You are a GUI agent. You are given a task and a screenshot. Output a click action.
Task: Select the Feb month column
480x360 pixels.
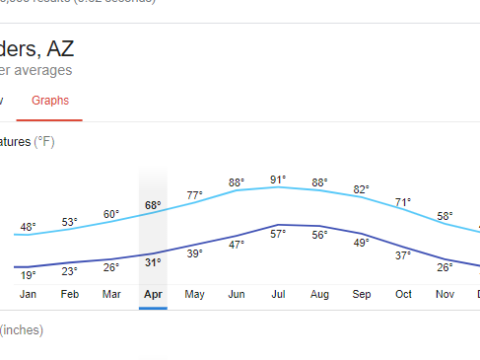click(70, 294)
